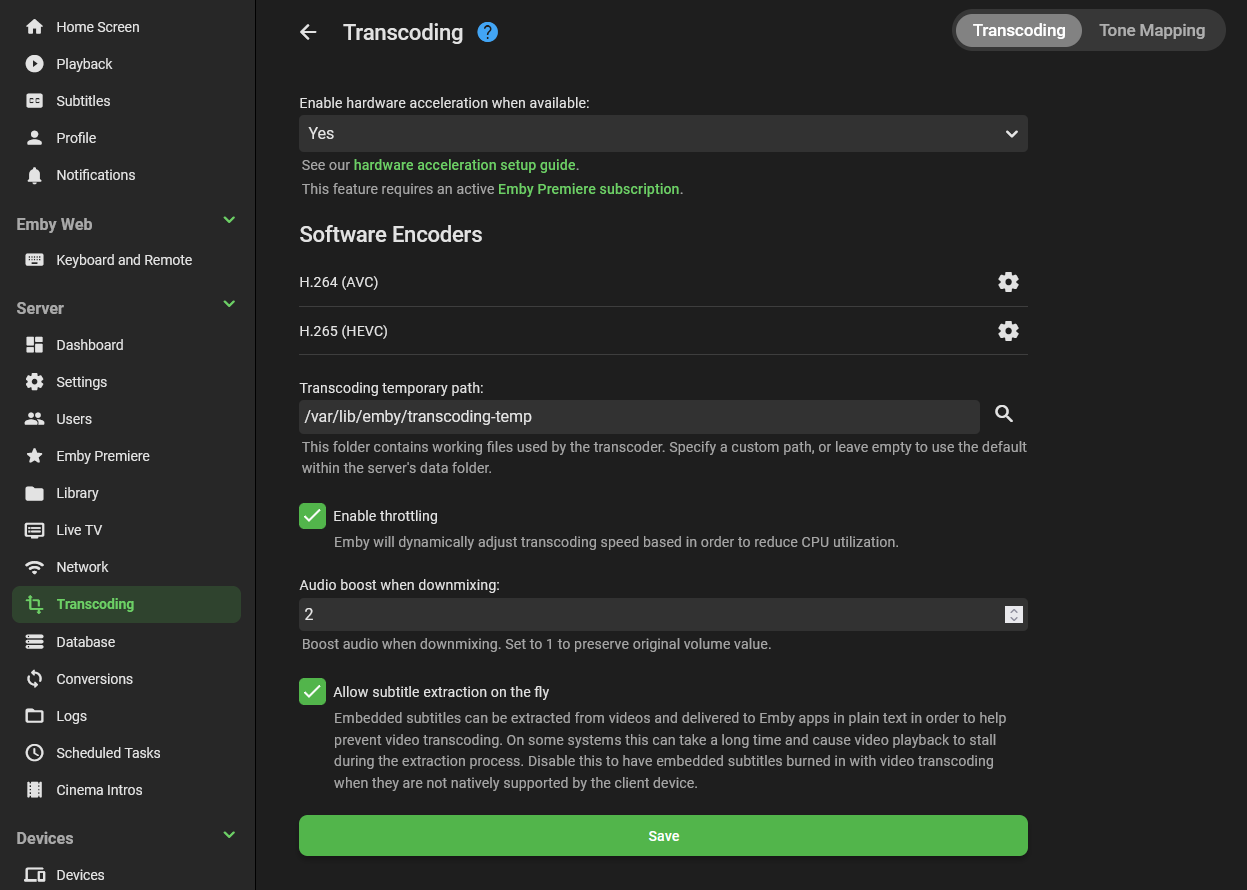Click the Save button
The height and width of the screenshot is (890, 1247).
663,836
